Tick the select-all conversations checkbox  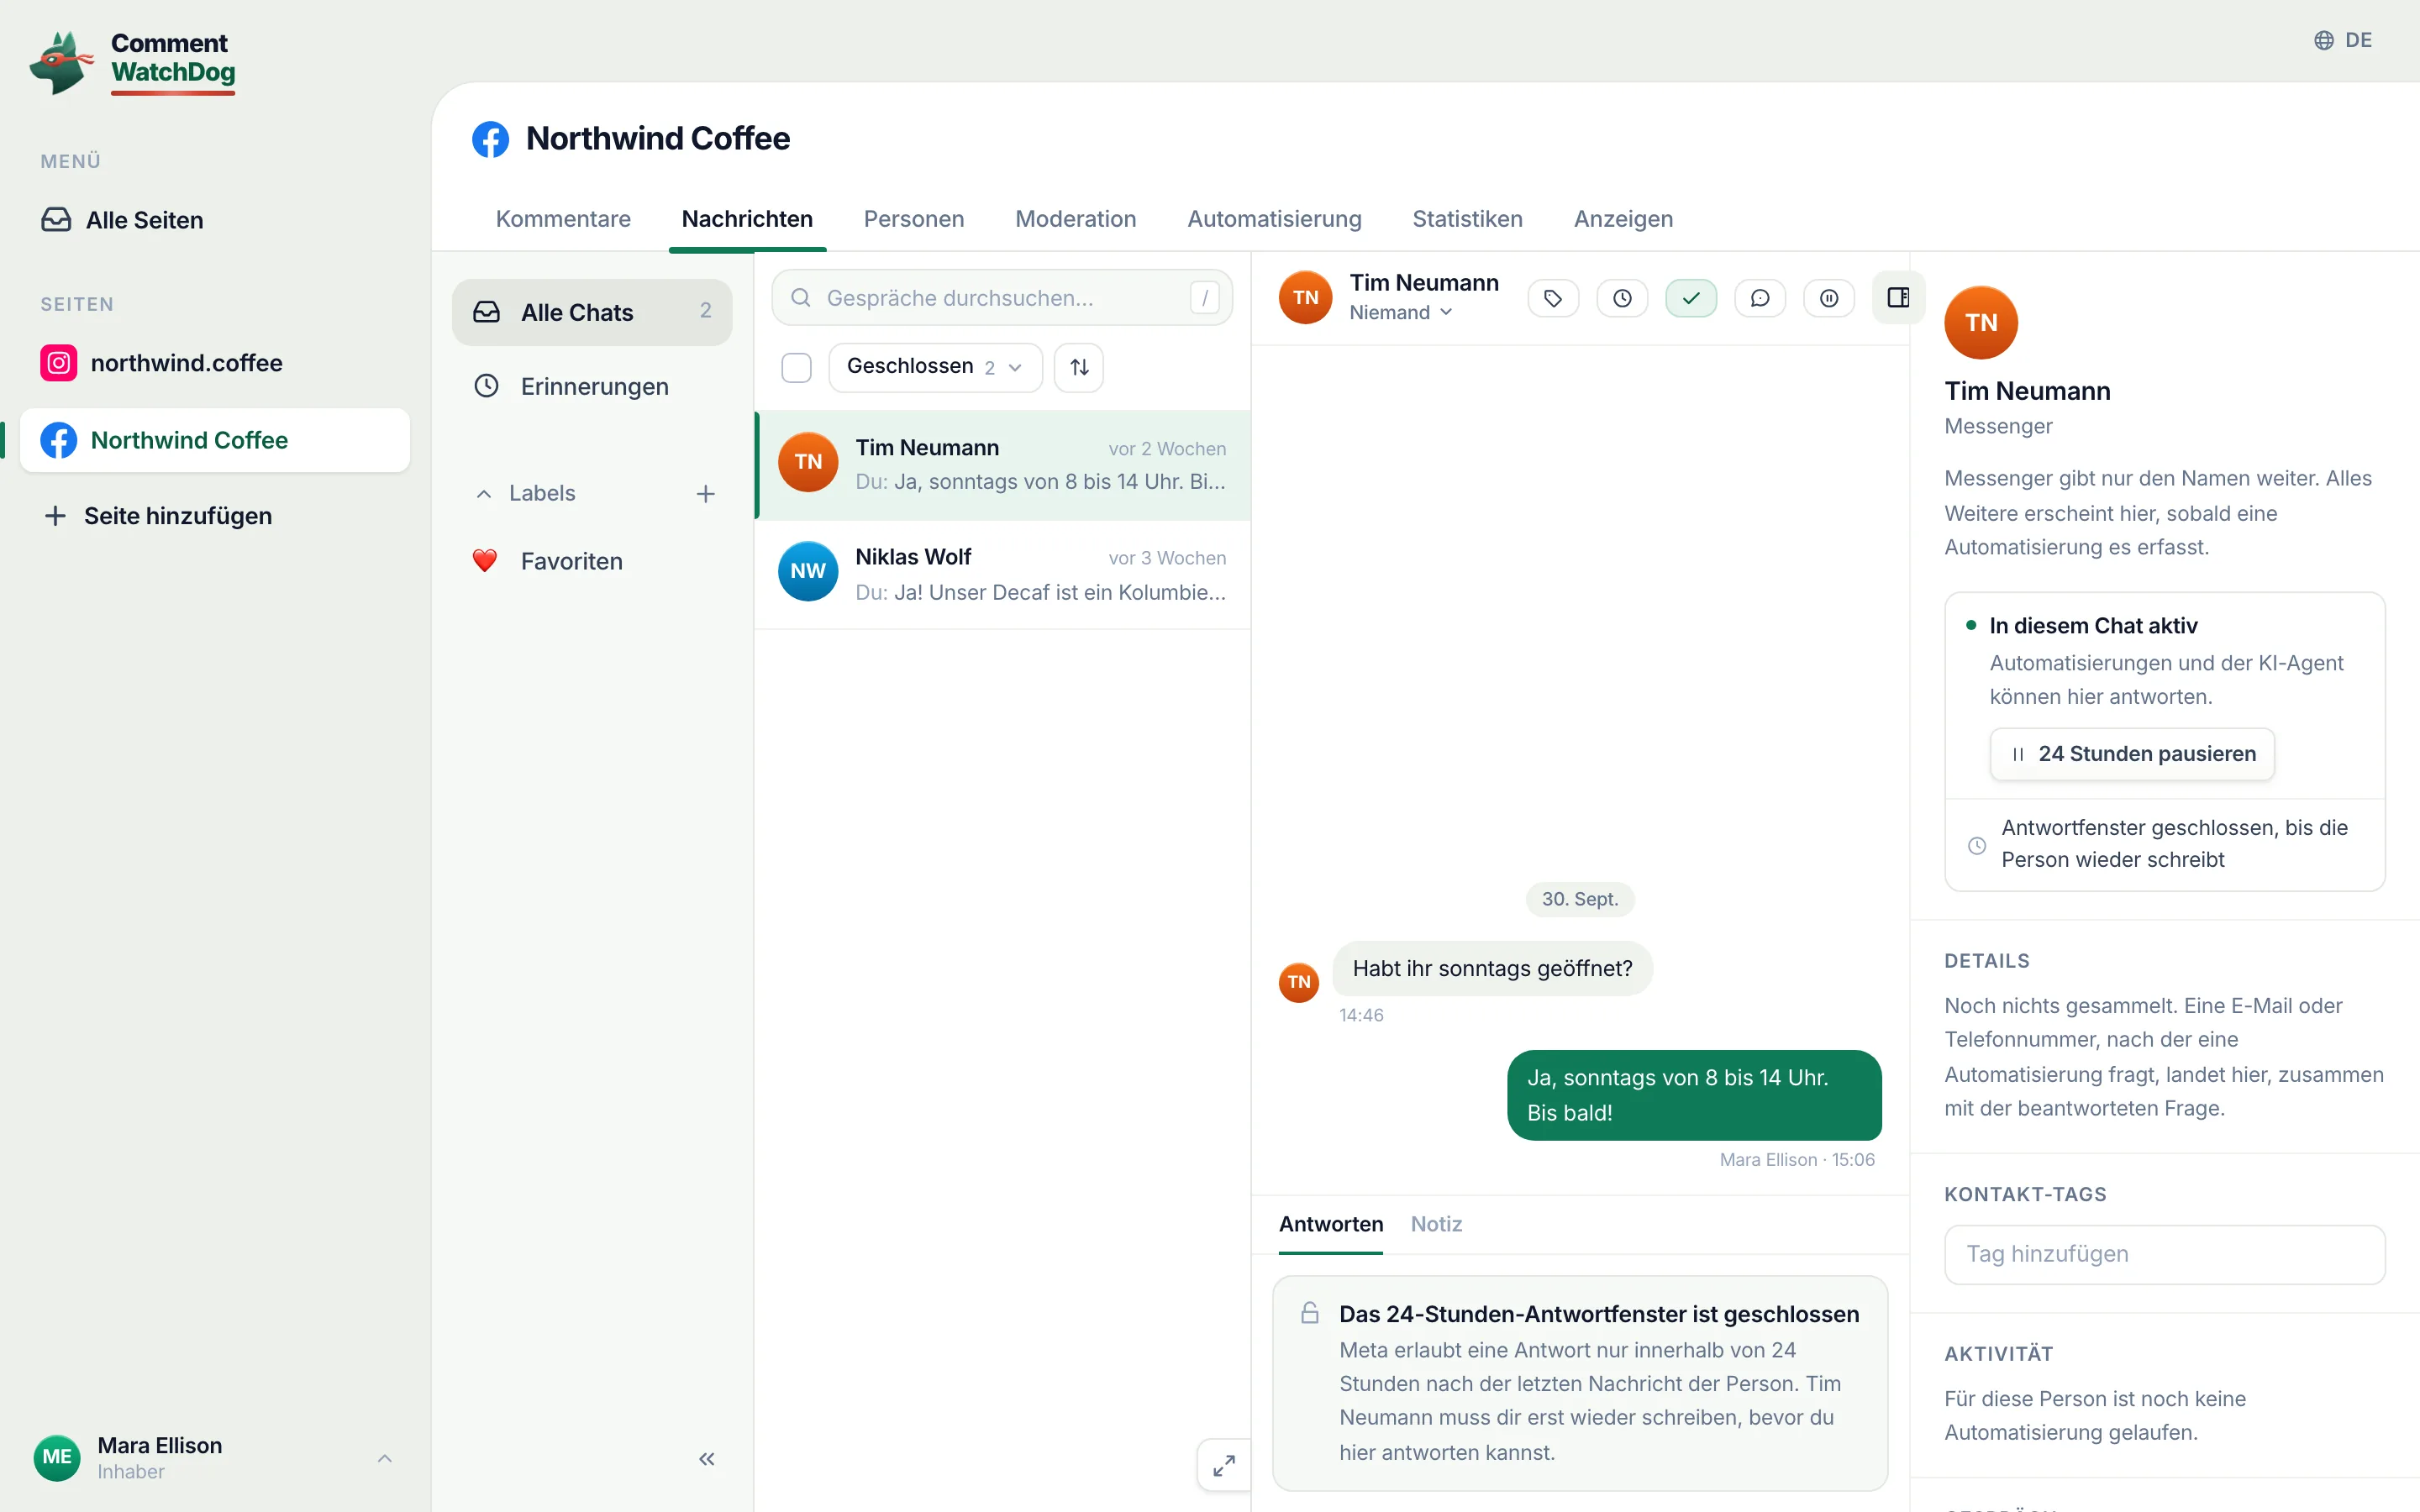796,367
